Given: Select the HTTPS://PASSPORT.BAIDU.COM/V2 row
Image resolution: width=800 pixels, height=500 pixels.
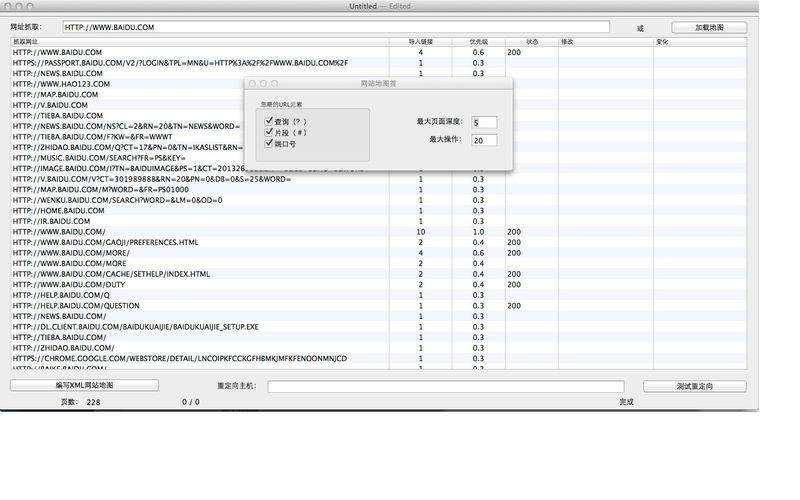Looking at the screenshot, I should [x=379, y=63].
